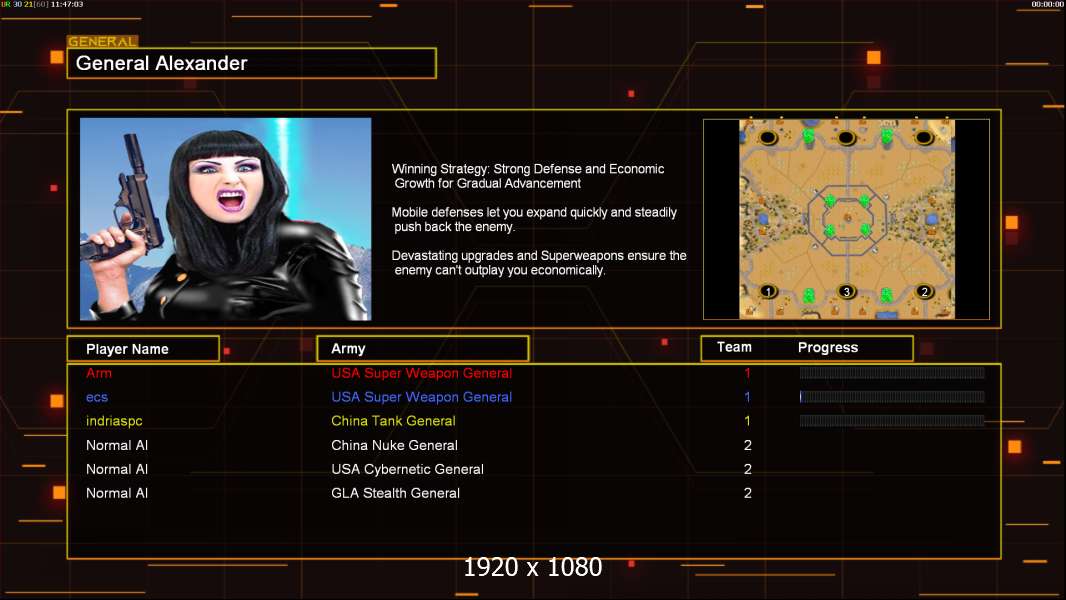
Task: Click Arm's loading progress bar
Action: tap(892, 372)
